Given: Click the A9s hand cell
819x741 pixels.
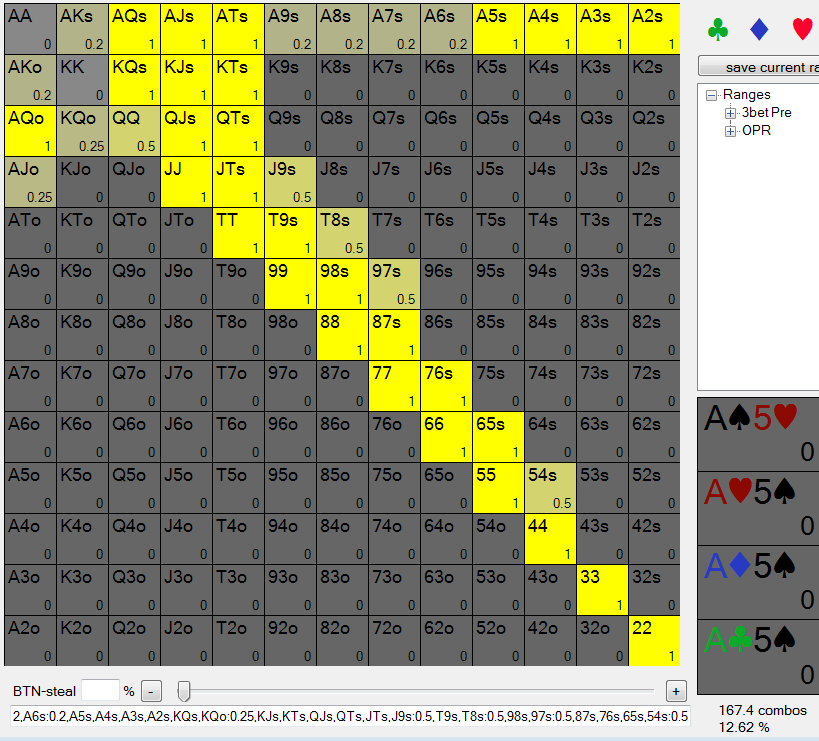Looking at the screenshot, I should coord(290,29).
